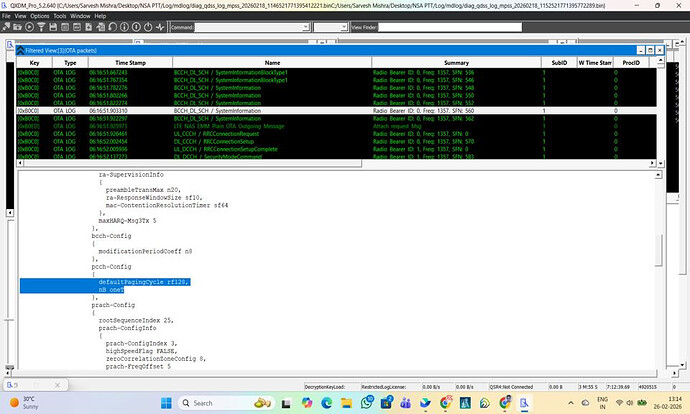
Task: Click the first info circle toolbar icon
Action: (x=124, y=27)
